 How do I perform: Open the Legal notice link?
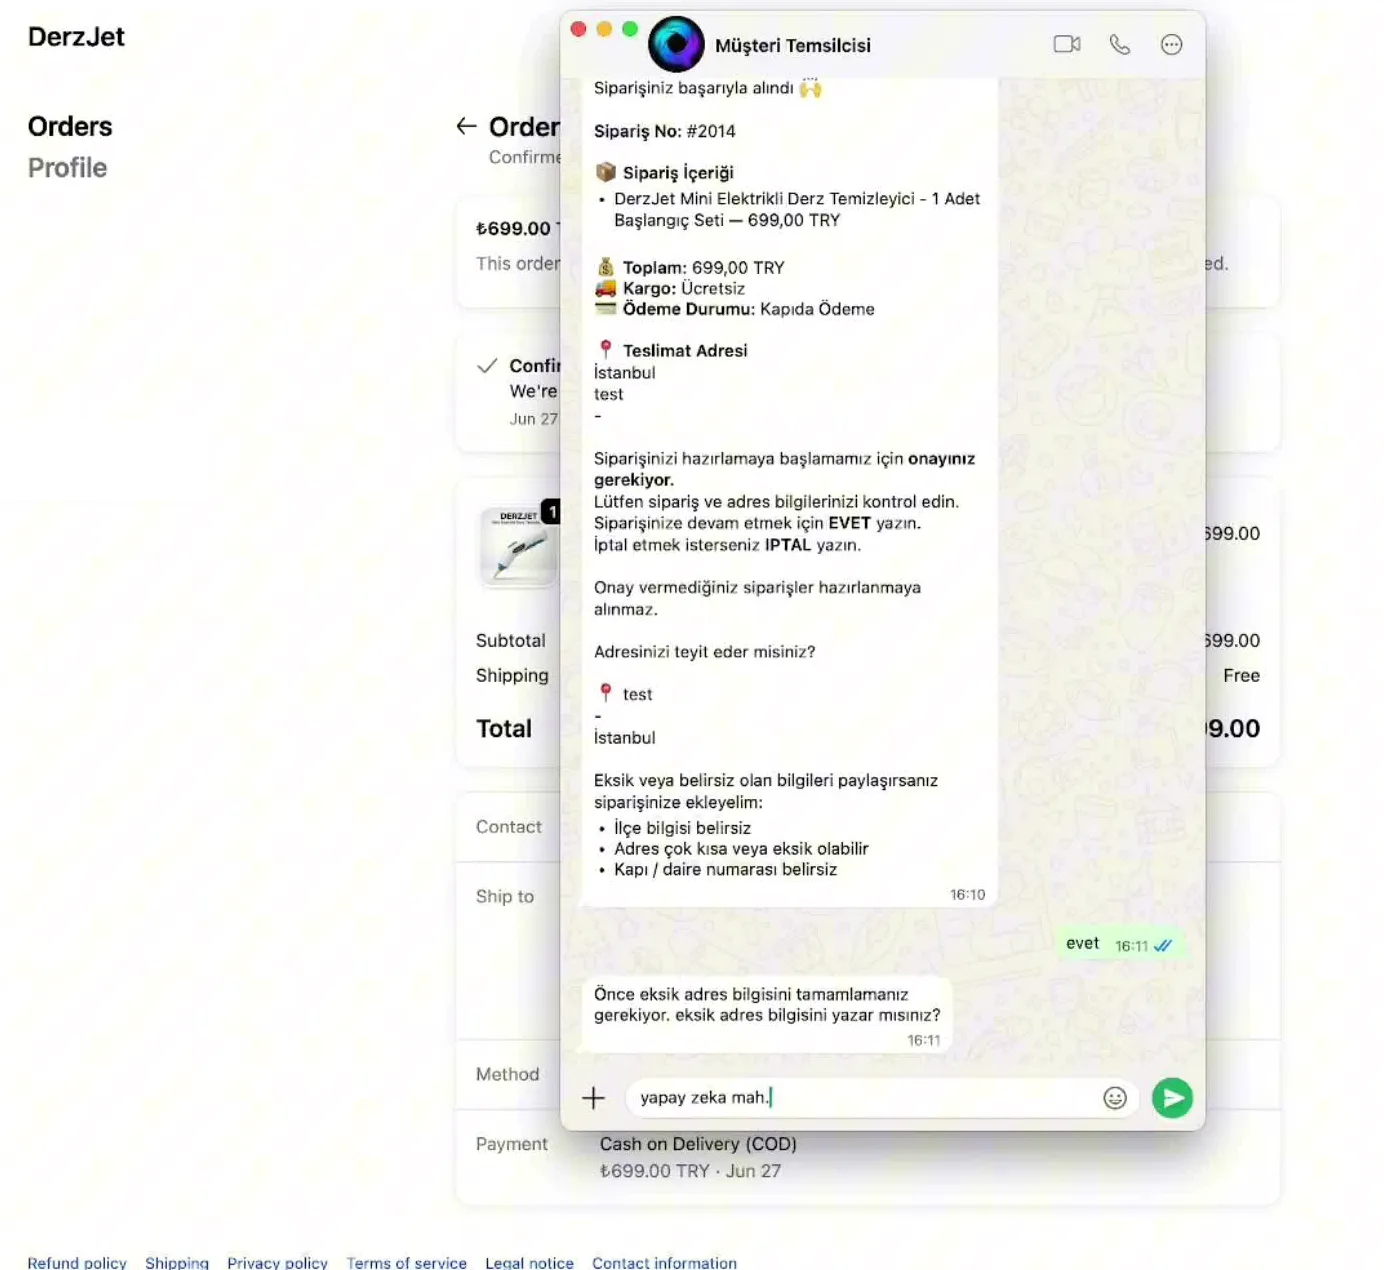pyautogui.click(x=529, y=1262)
